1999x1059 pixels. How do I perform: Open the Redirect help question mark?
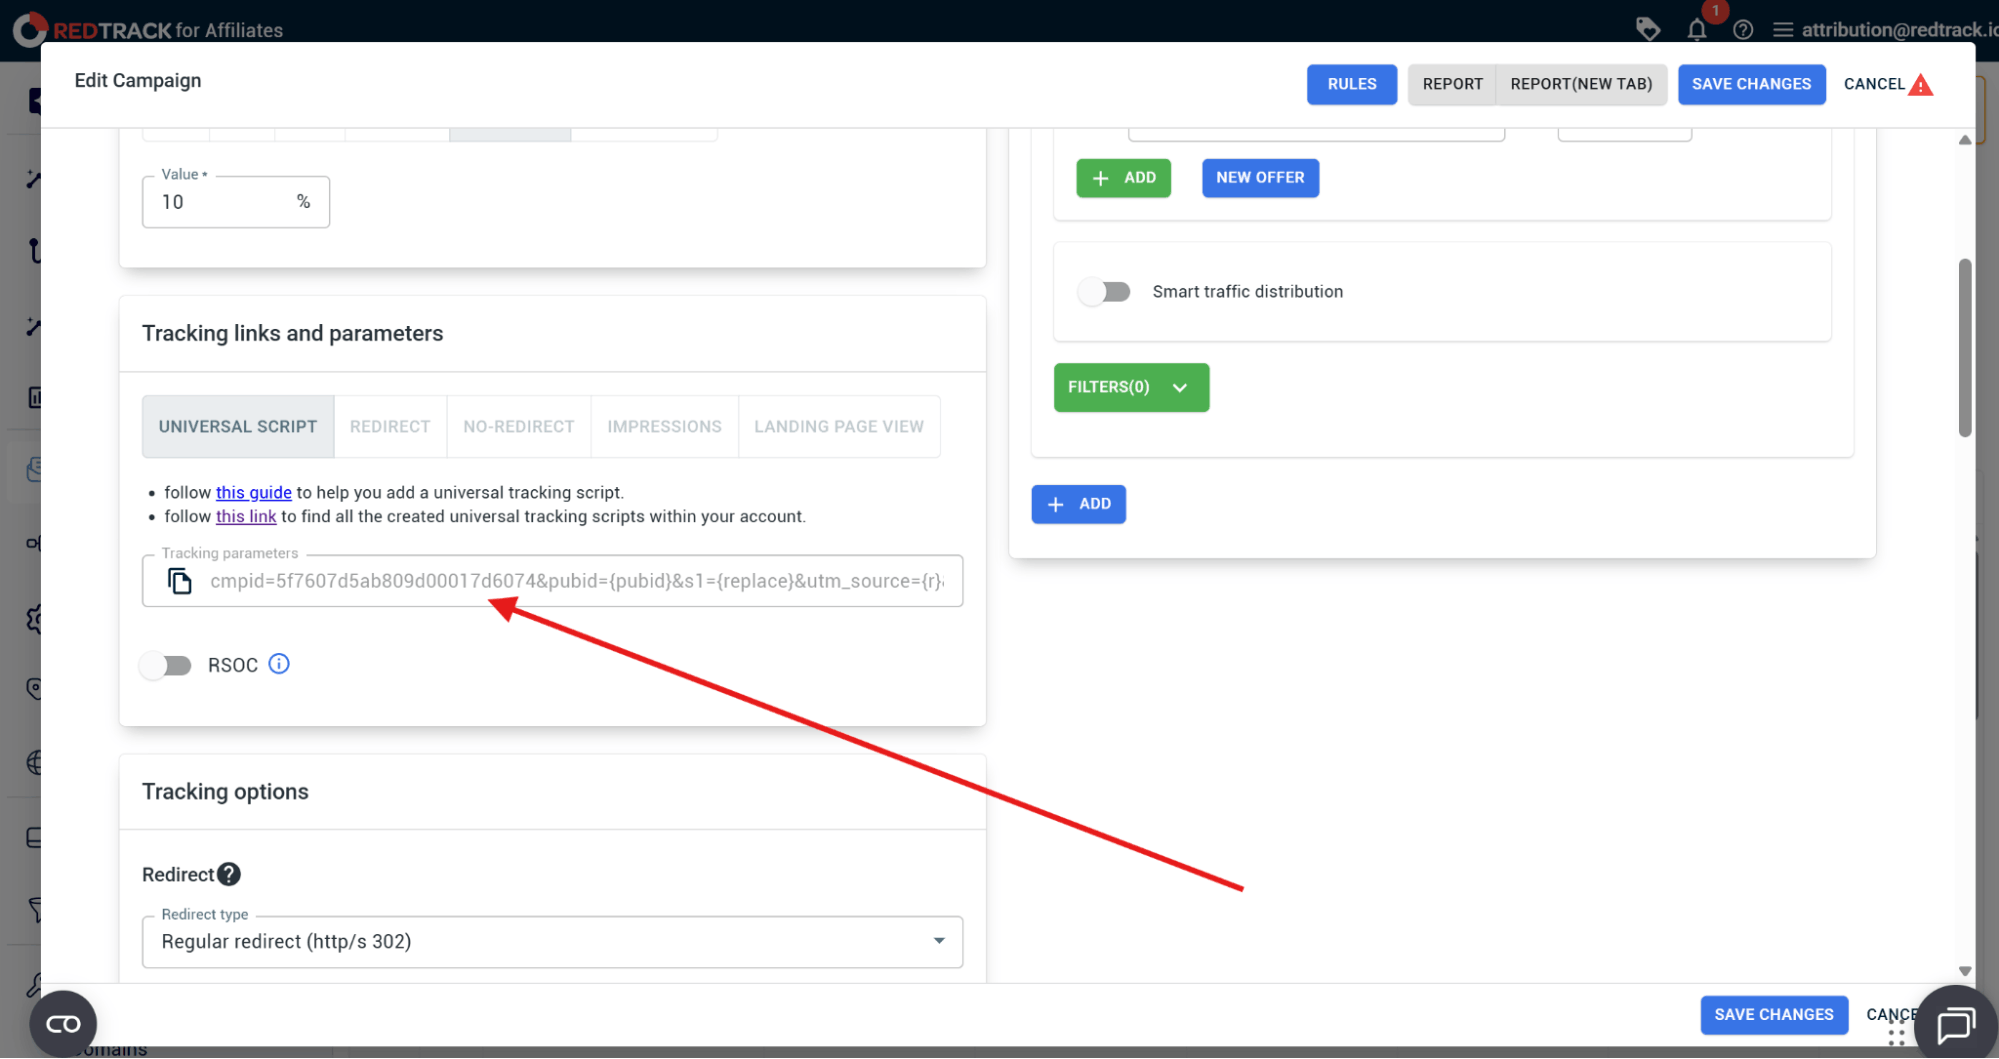coord(229,874)
